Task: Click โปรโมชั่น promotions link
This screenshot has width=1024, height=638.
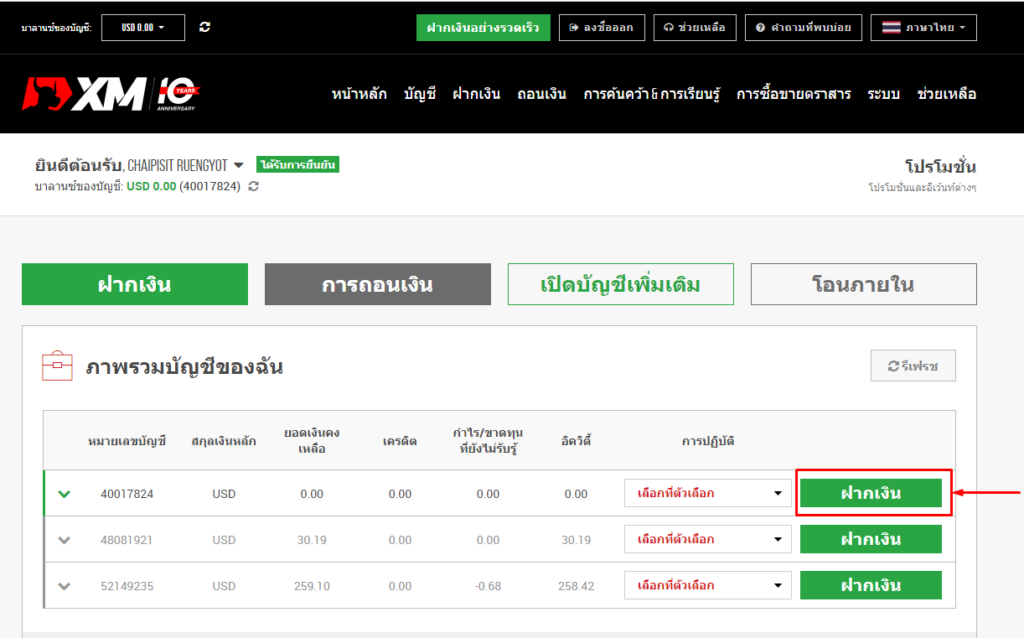Action: (x=939, y=167)
